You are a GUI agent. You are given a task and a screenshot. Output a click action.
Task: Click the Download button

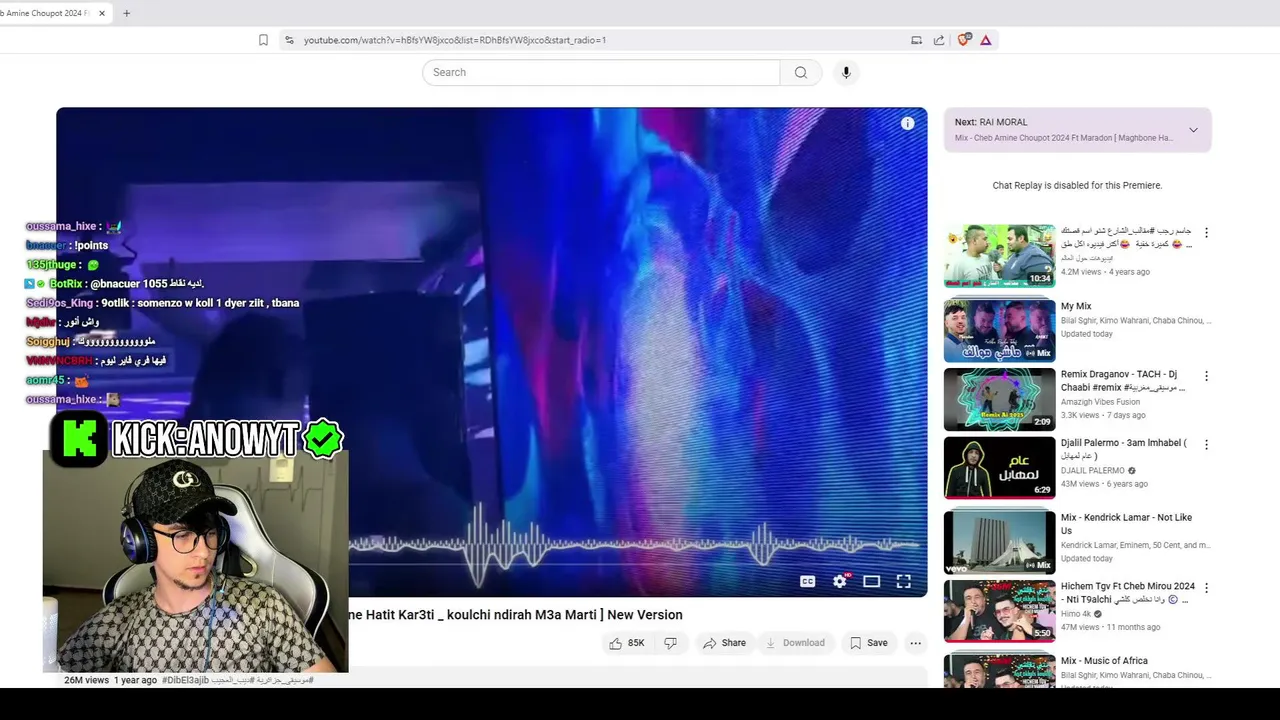point(794,643)
